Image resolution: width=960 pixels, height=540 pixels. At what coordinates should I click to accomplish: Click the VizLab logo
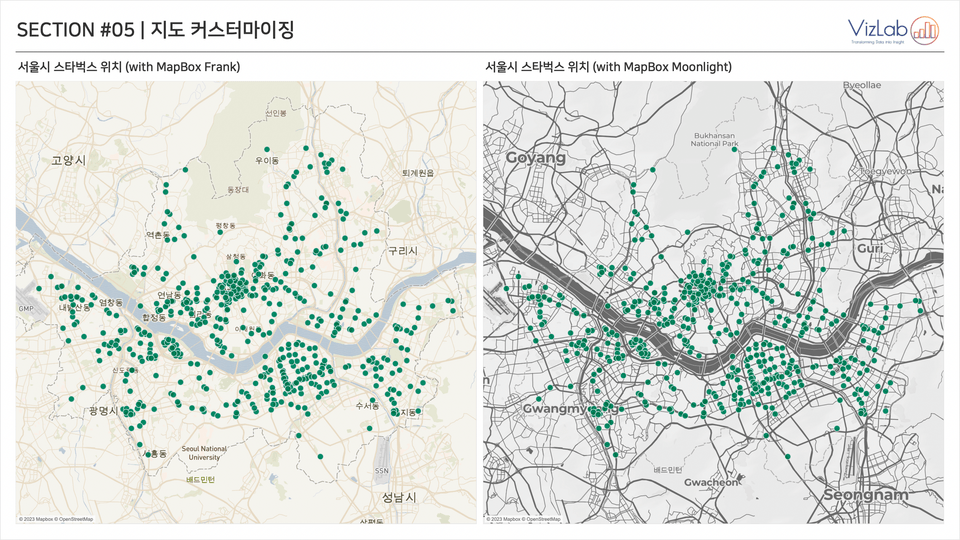click(x=893, y=30)
